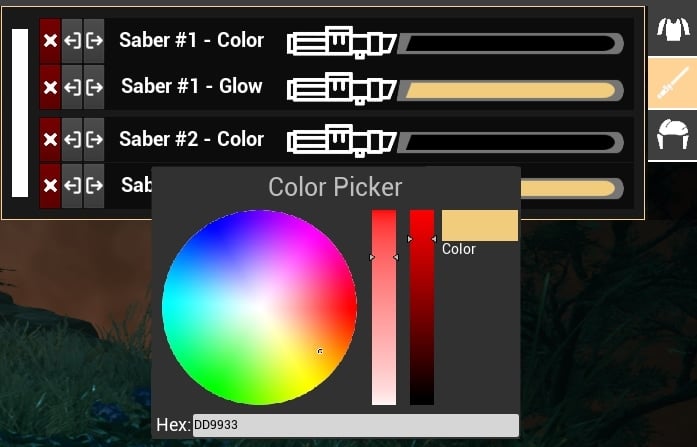
Task: Click the red X beside Saber #1 - Glow
Action: 50,87
